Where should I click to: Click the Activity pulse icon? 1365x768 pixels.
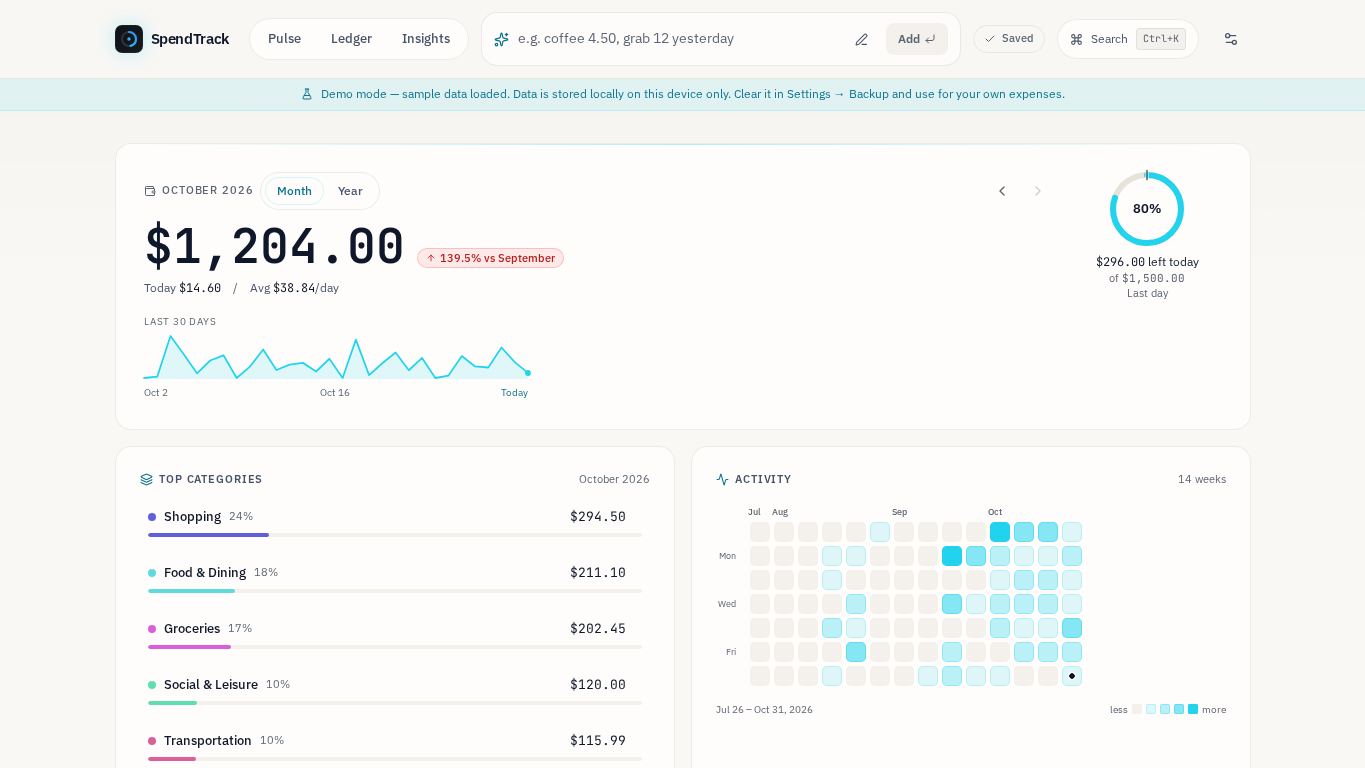point(723,480)
